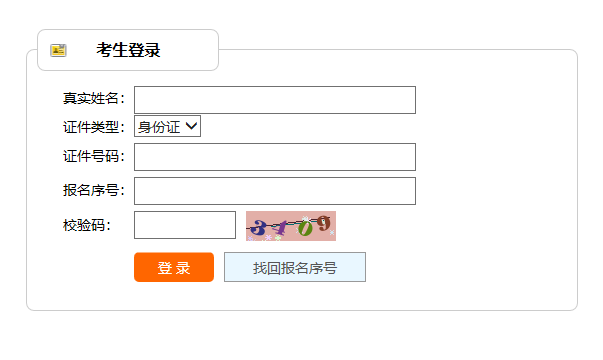Click the brown digit 9 in captcha
The image size is (603, 360).
pyautogui.click(x=324, y=223)
